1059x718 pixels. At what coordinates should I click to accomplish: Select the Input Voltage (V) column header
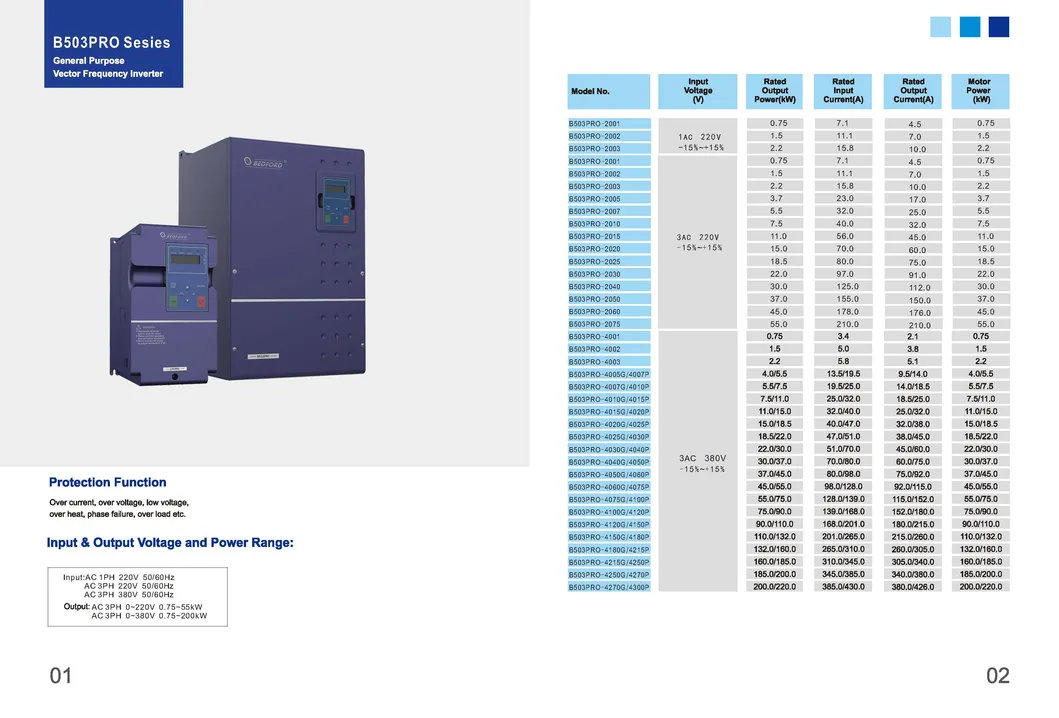(698, 91)
